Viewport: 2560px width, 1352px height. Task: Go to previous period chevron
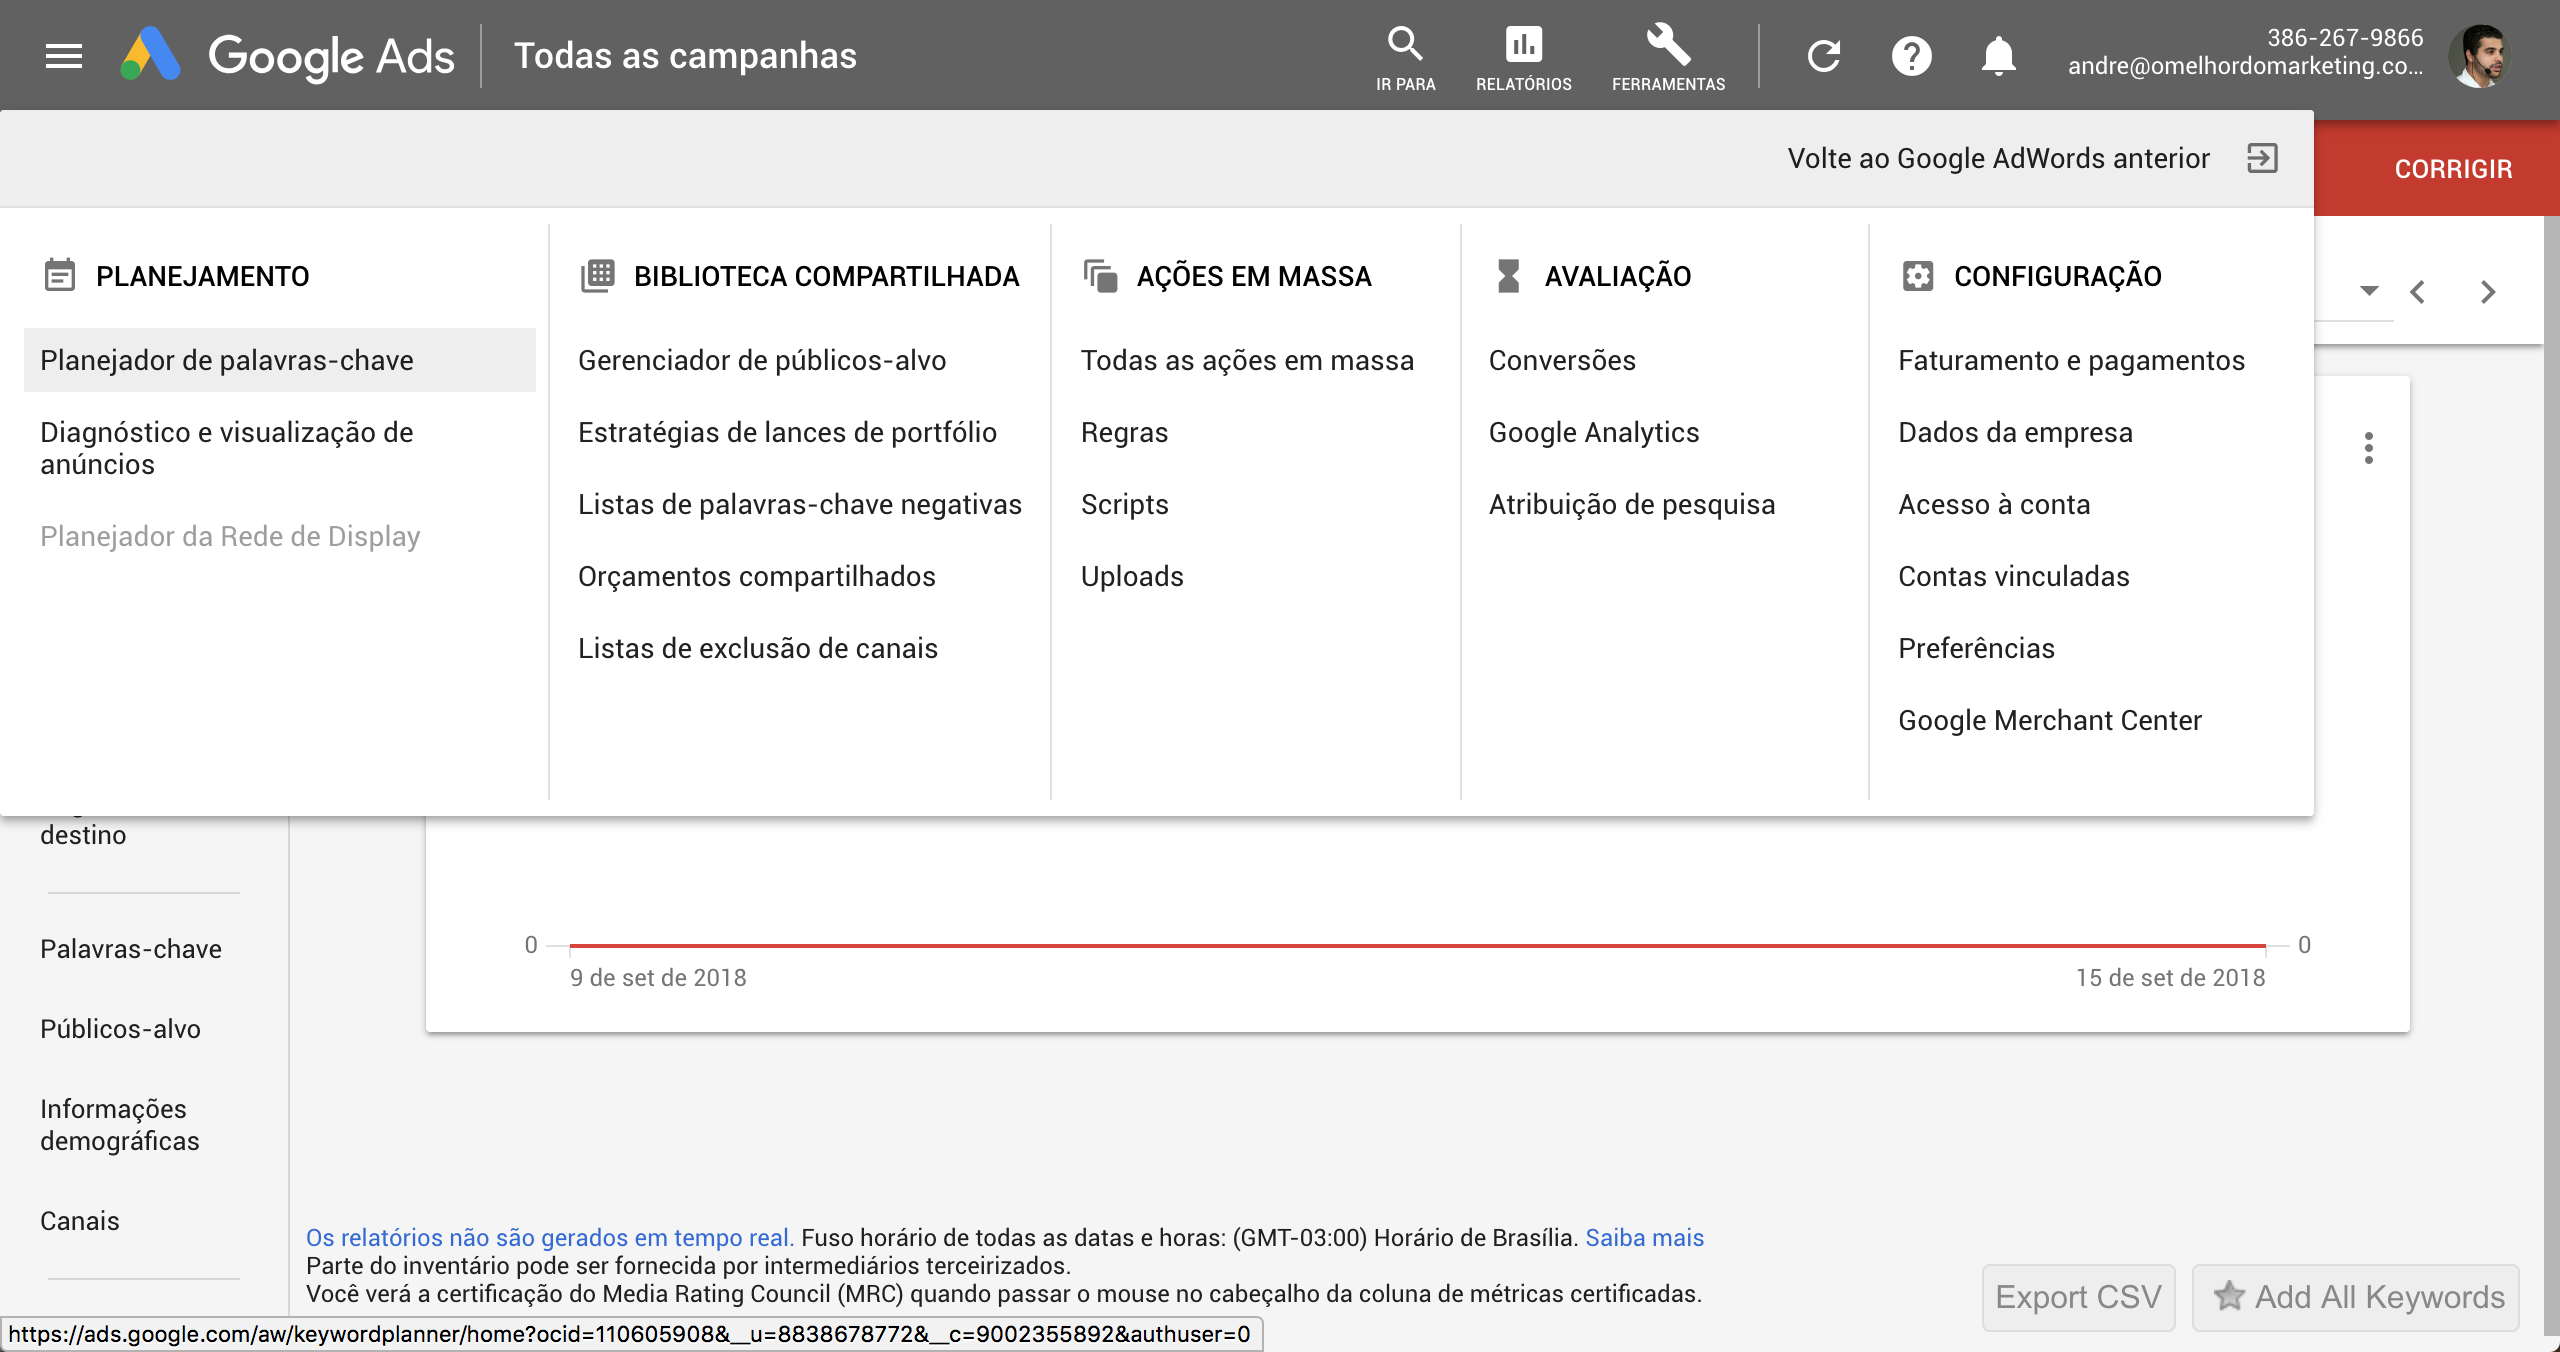pyautogui.click(x=2418, y=292)
